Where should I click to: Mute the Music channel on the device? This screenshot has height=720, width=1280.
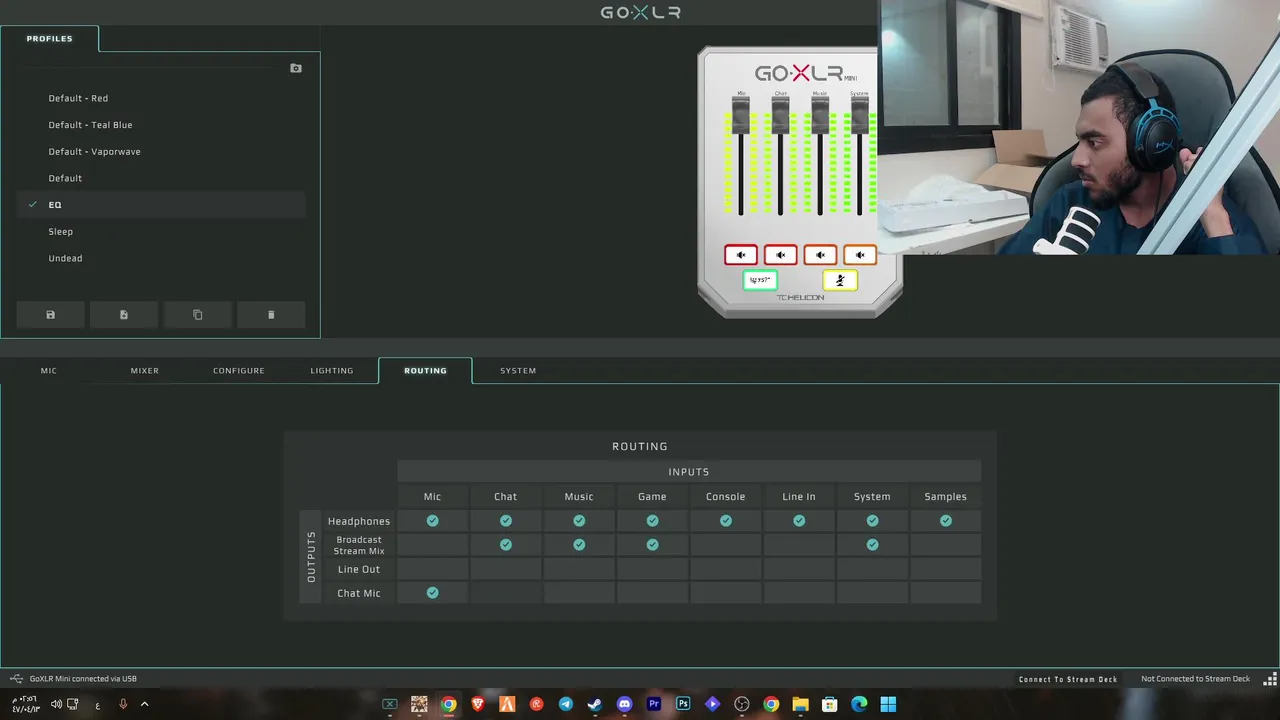click(x=820, y=255)
